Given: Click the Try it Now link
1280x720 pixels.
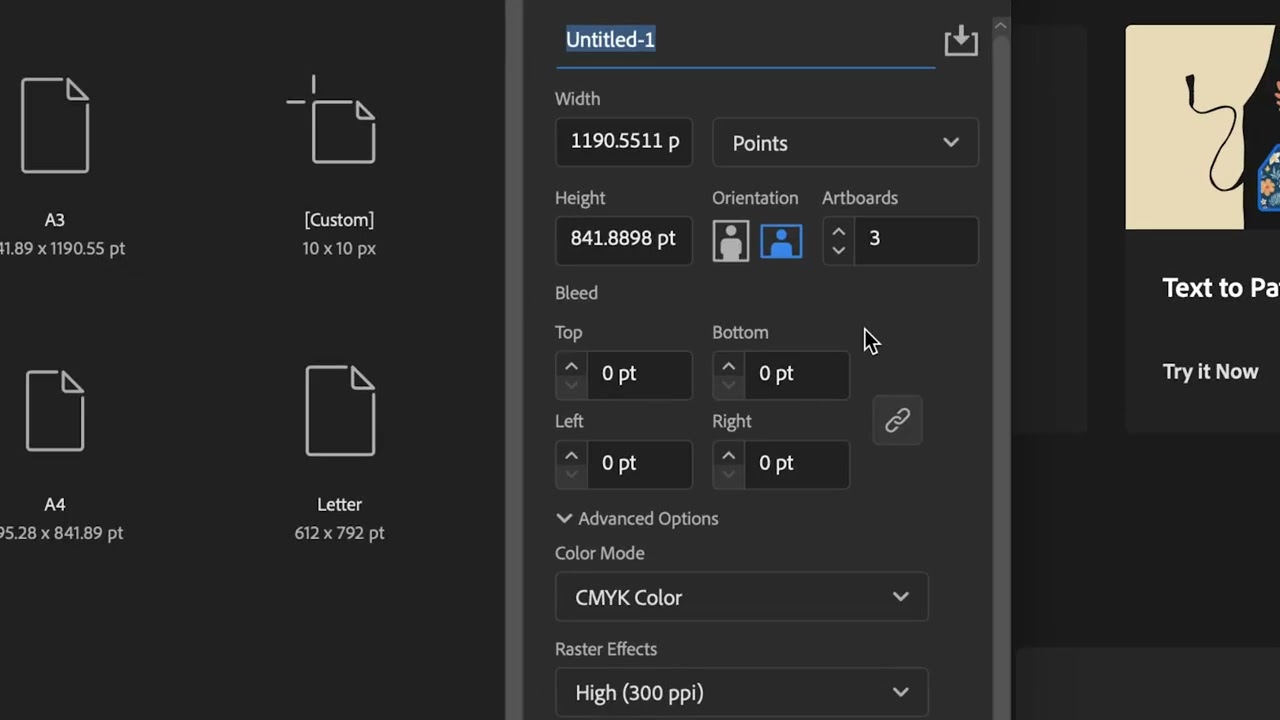Looking at the screenshot, I should [1210, 372].
